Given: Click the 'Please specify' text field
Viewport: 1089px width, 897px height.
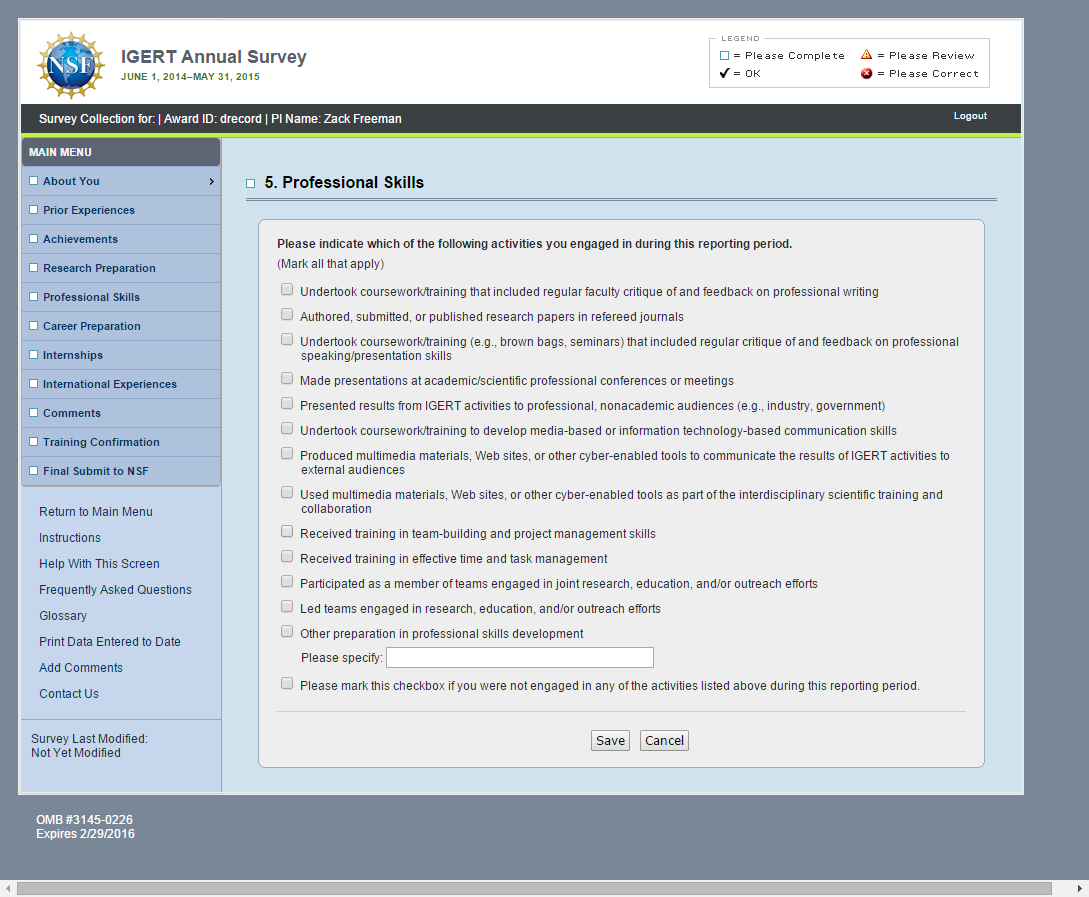Looking at the screenshot, I should pyautogui.click(x=519, y=658).
